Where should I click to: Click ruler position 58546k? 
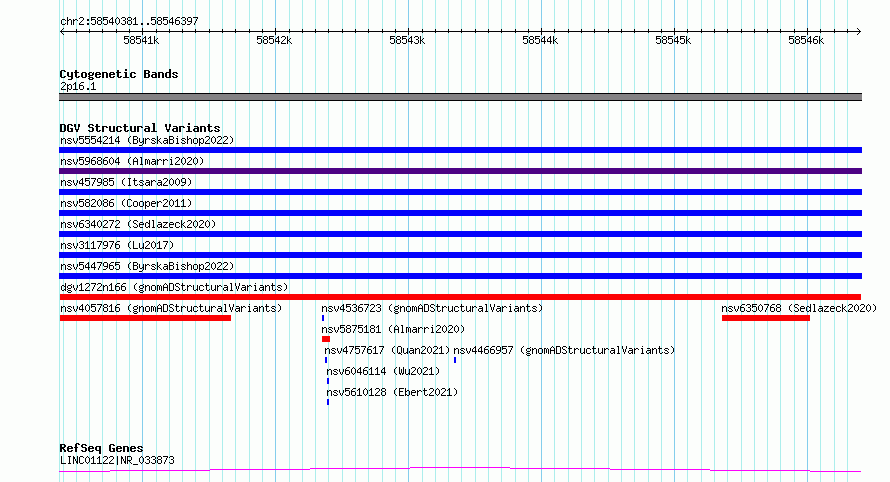(x=806, y=40)
